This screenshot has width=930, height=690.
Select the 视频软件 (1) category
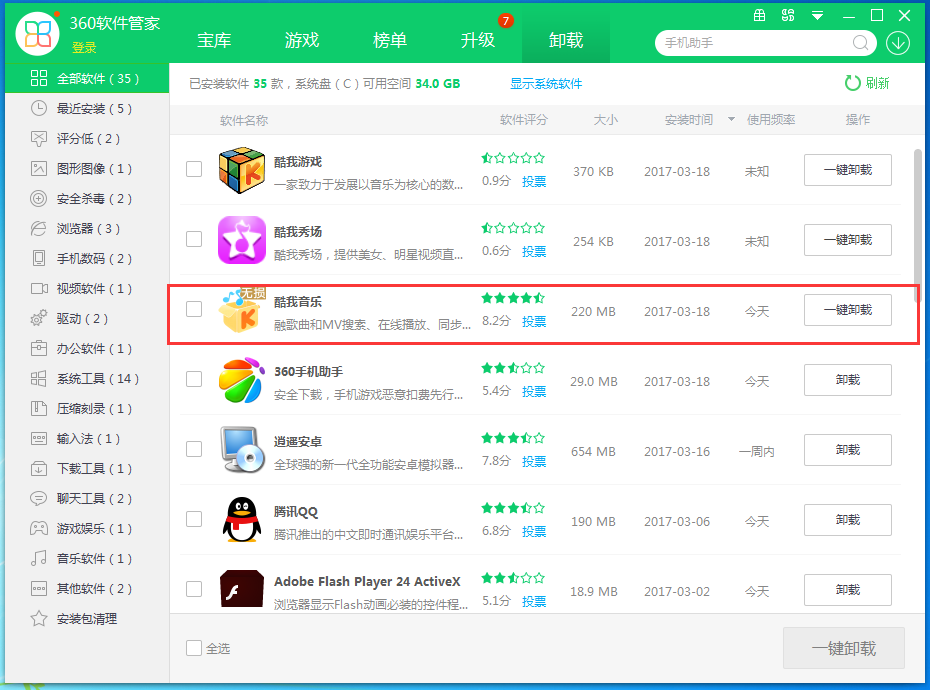[87, 288]
